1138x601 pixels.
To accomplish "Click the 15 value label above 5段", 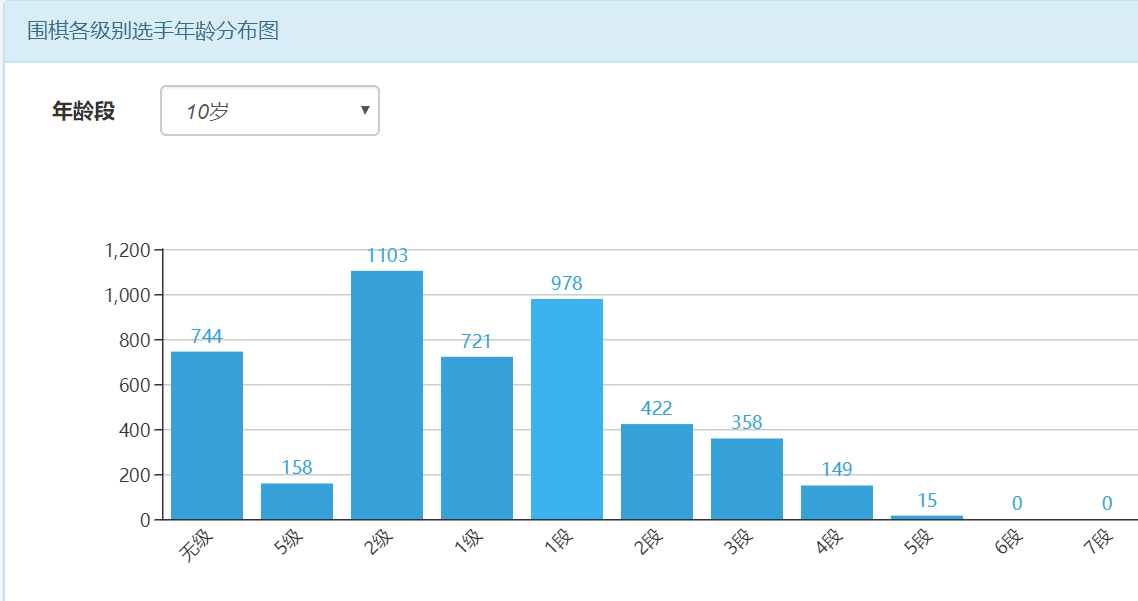I will pos(927,500).
